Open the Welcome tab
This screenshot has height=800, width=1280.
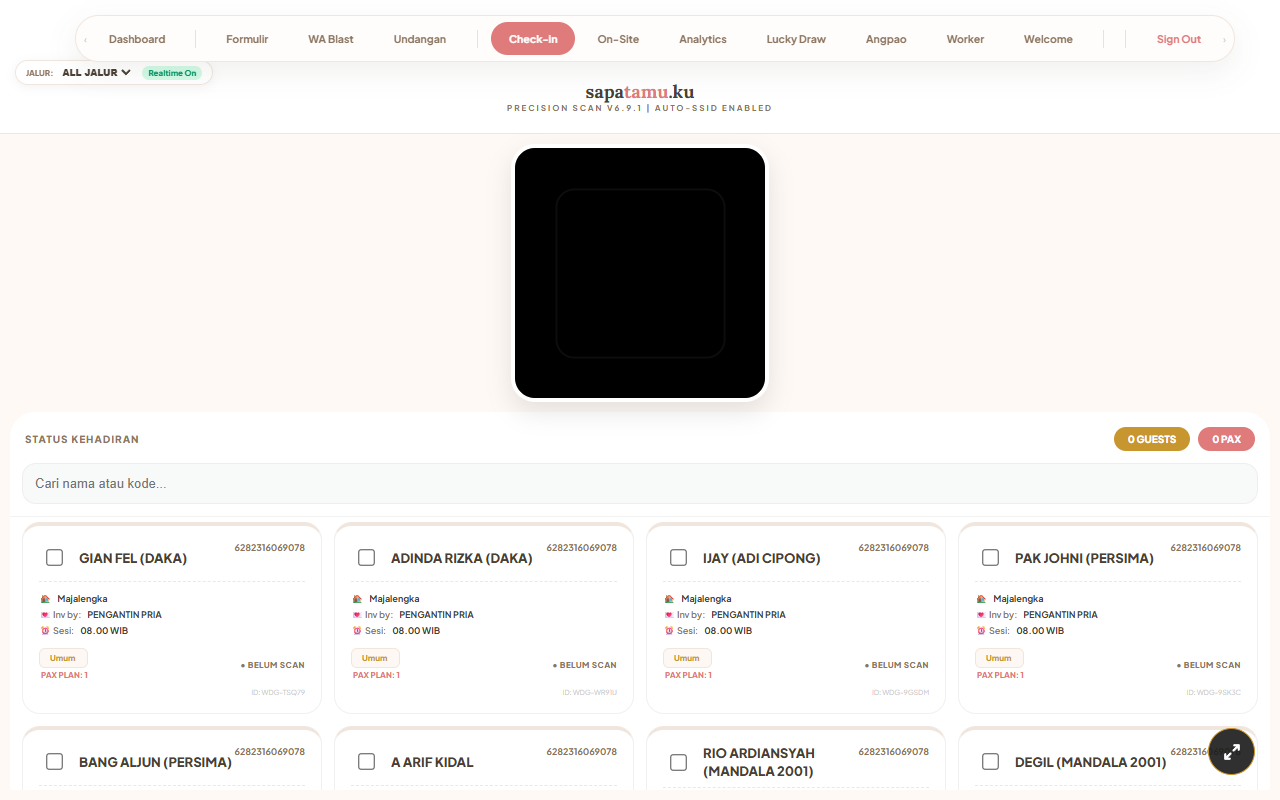[x=1048, y=39]
